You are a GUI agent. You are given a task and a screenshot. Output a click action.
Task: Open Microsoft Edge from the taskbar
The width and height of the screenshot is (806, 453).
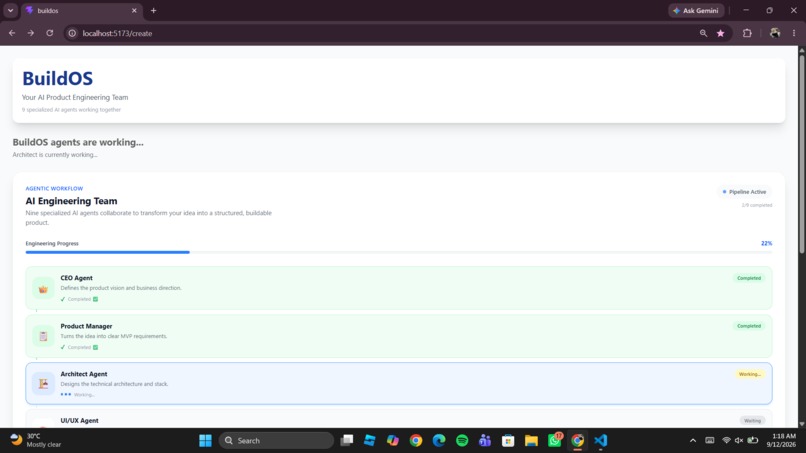(439, 441)
